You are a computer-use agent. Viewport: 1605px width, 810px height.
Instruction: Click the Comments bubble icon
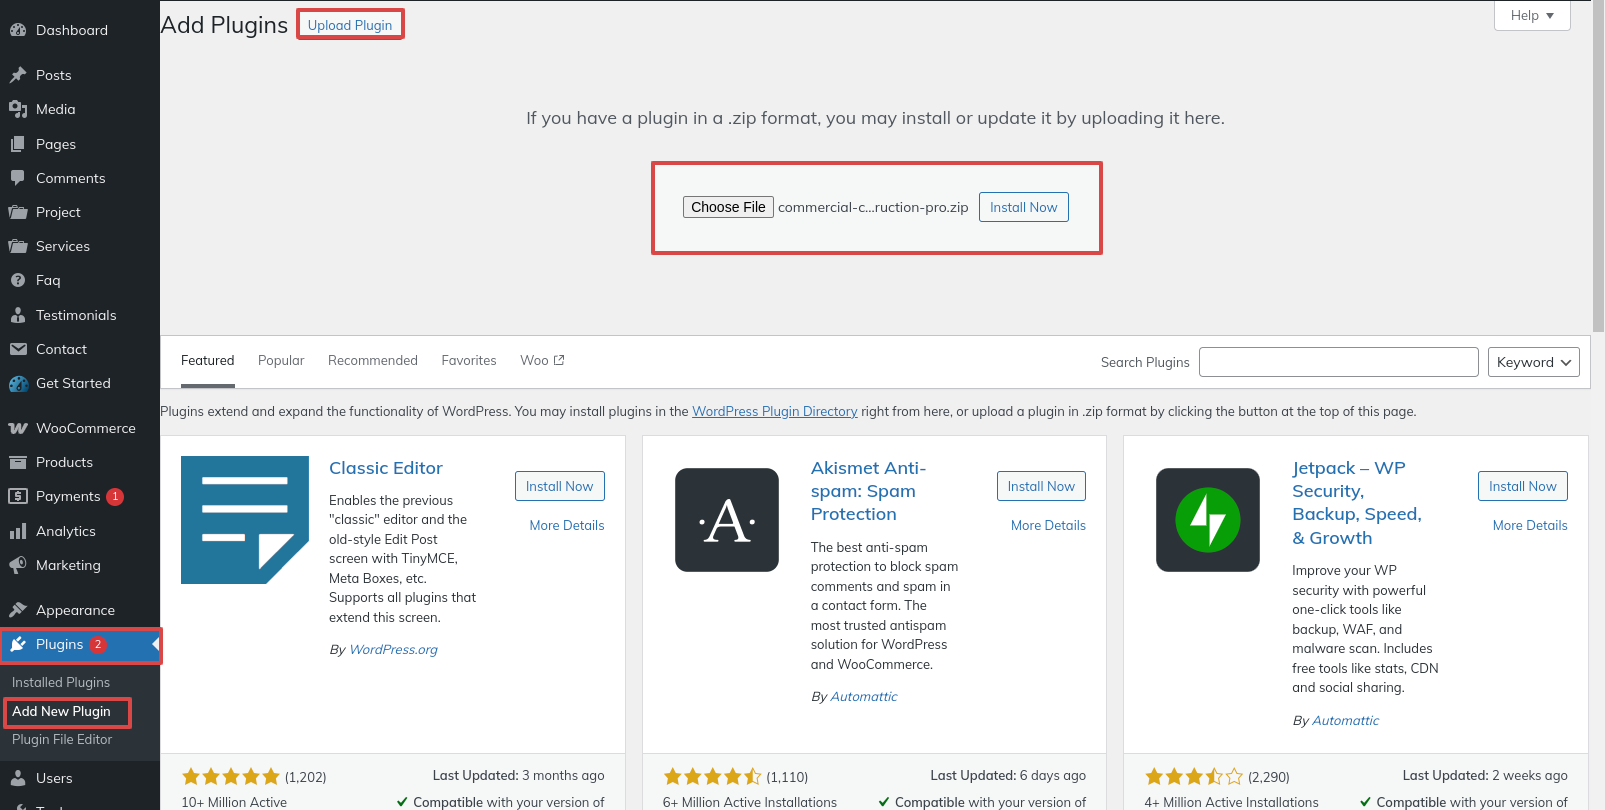pyautogui.click(x=18, y=178)
